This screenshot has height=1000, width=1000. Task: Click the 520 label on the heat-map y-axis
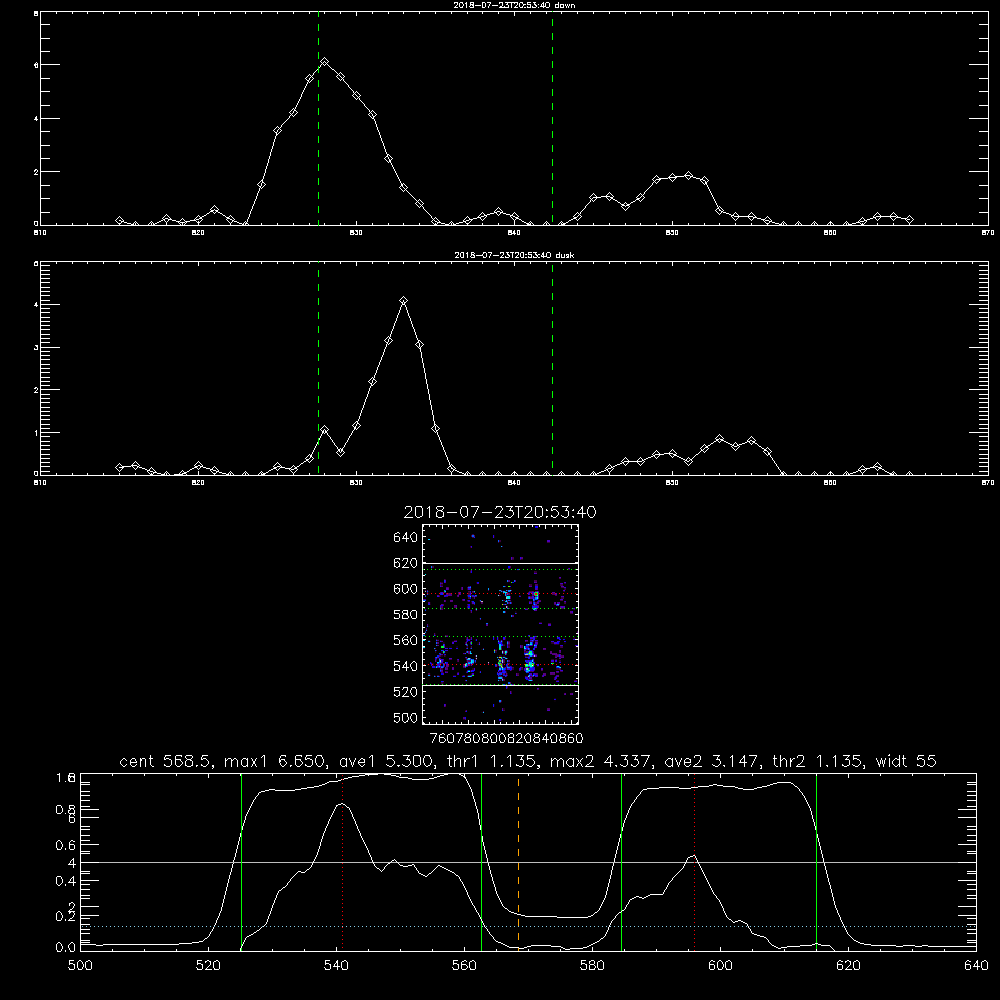[406, 692]
